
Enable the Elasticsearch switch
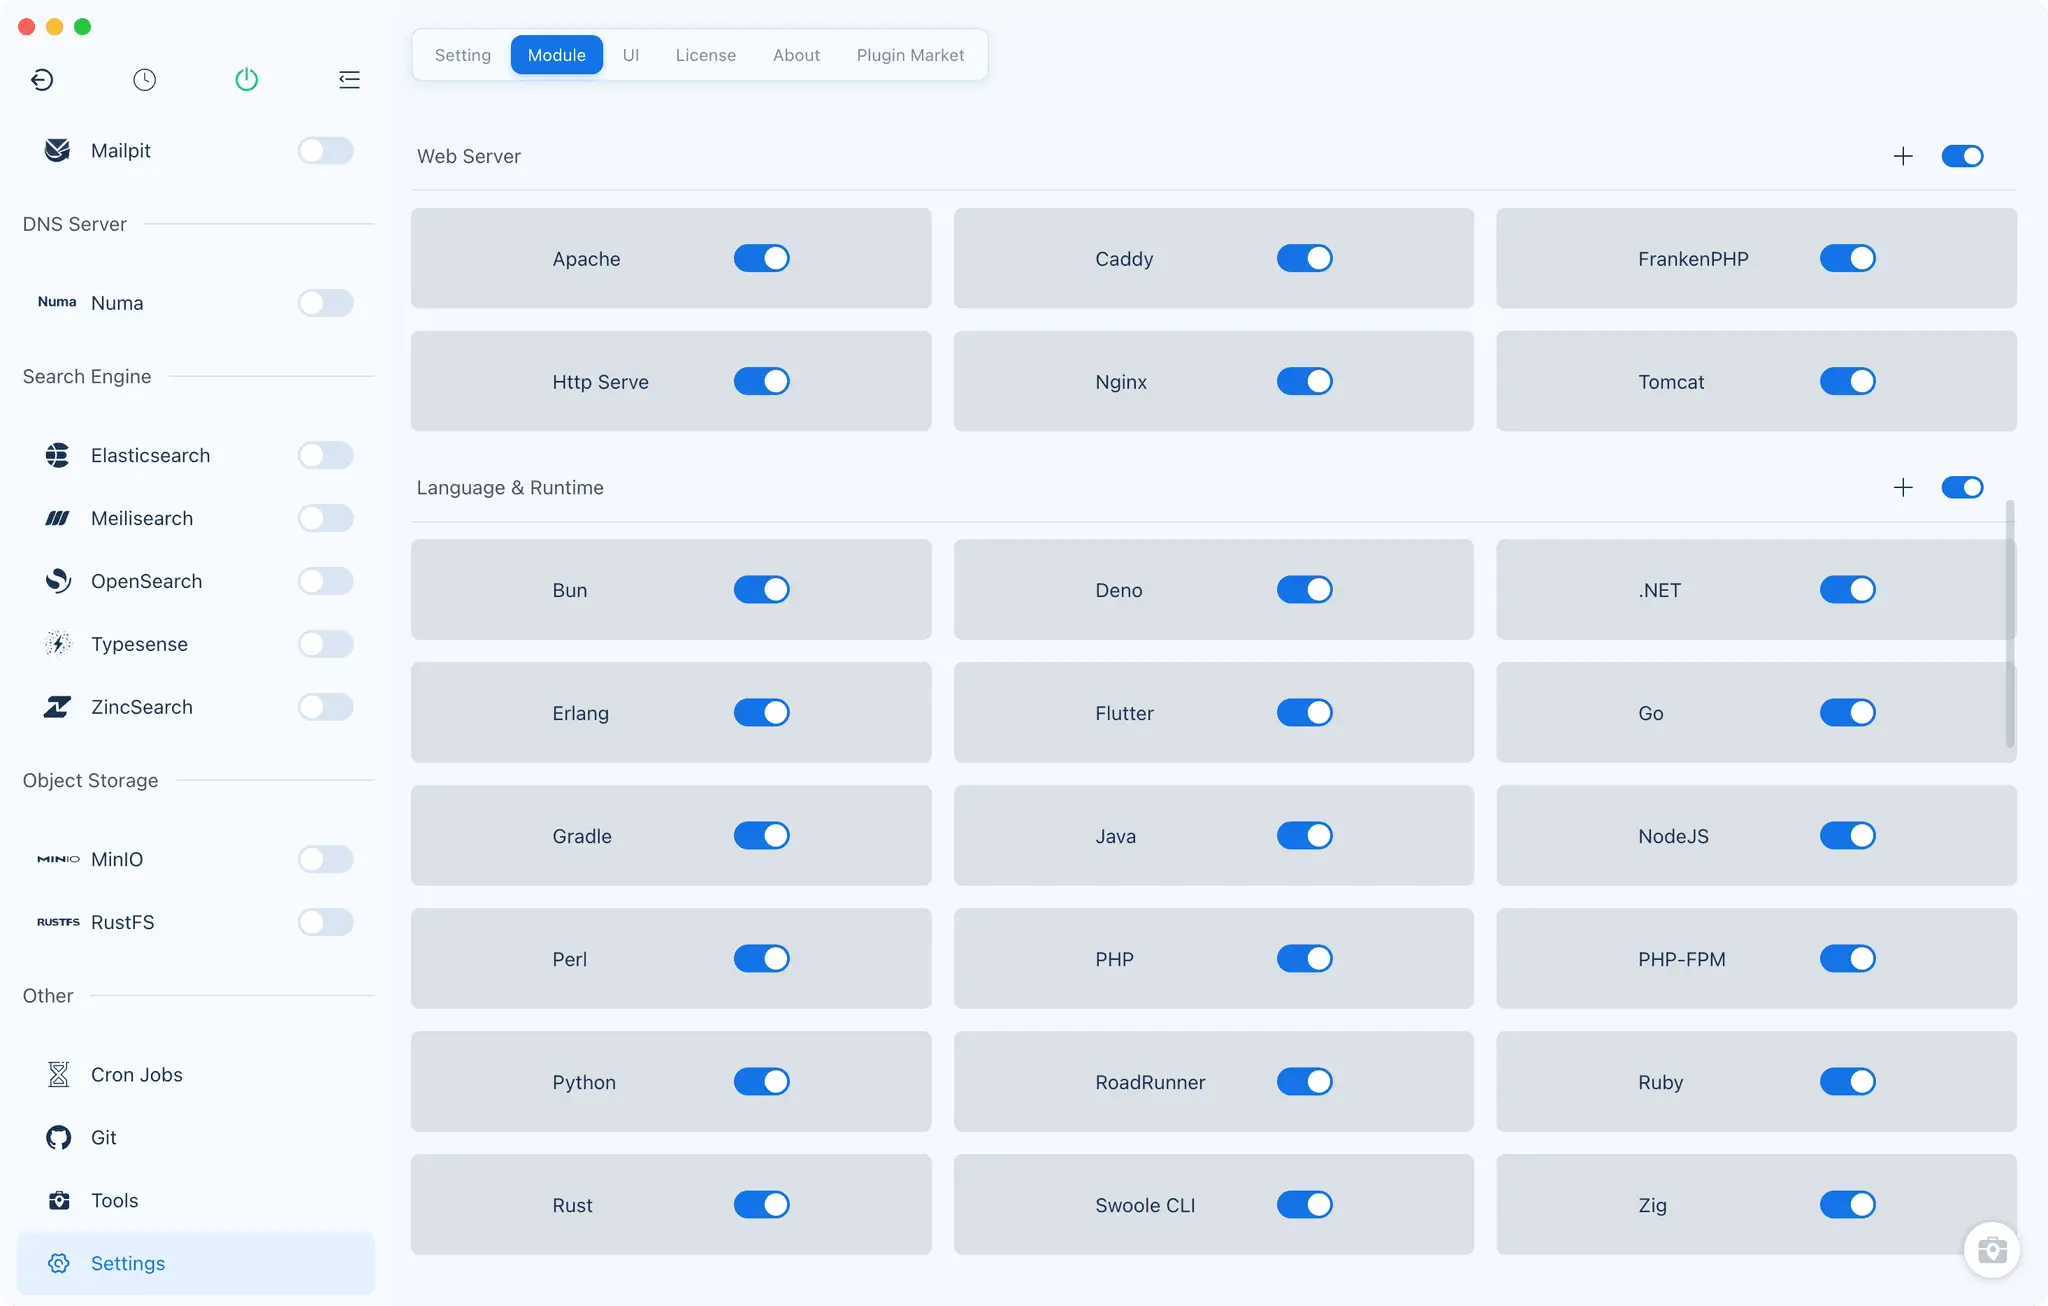(325, 455)
